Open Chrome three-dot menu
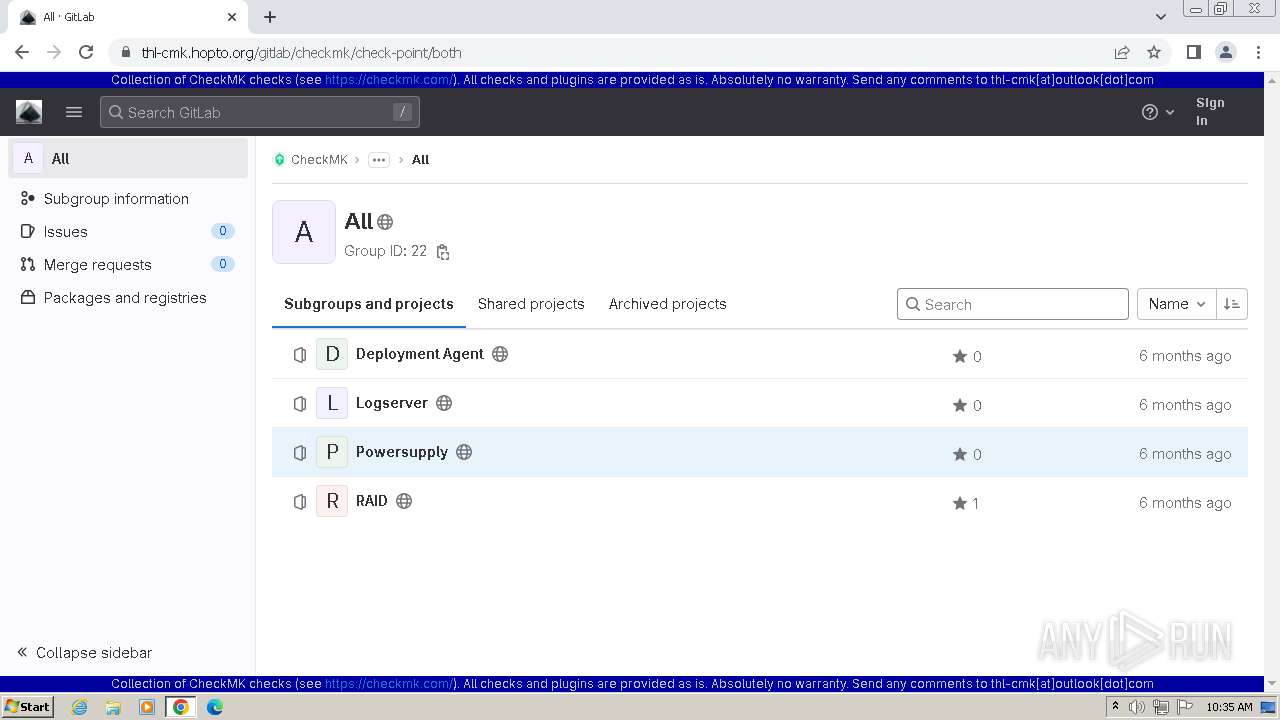 click(1258, 52)
